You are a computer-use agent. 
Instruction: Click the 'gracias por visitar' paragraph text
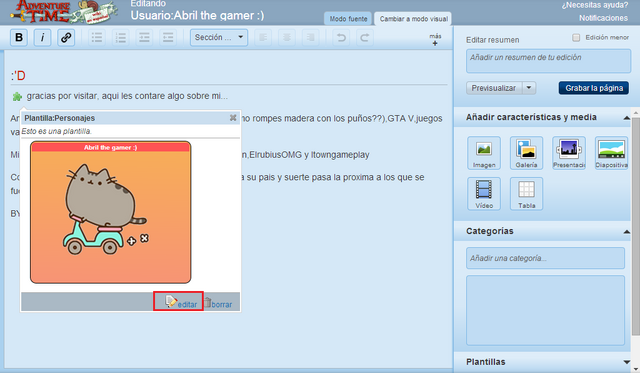click(127, 96)
